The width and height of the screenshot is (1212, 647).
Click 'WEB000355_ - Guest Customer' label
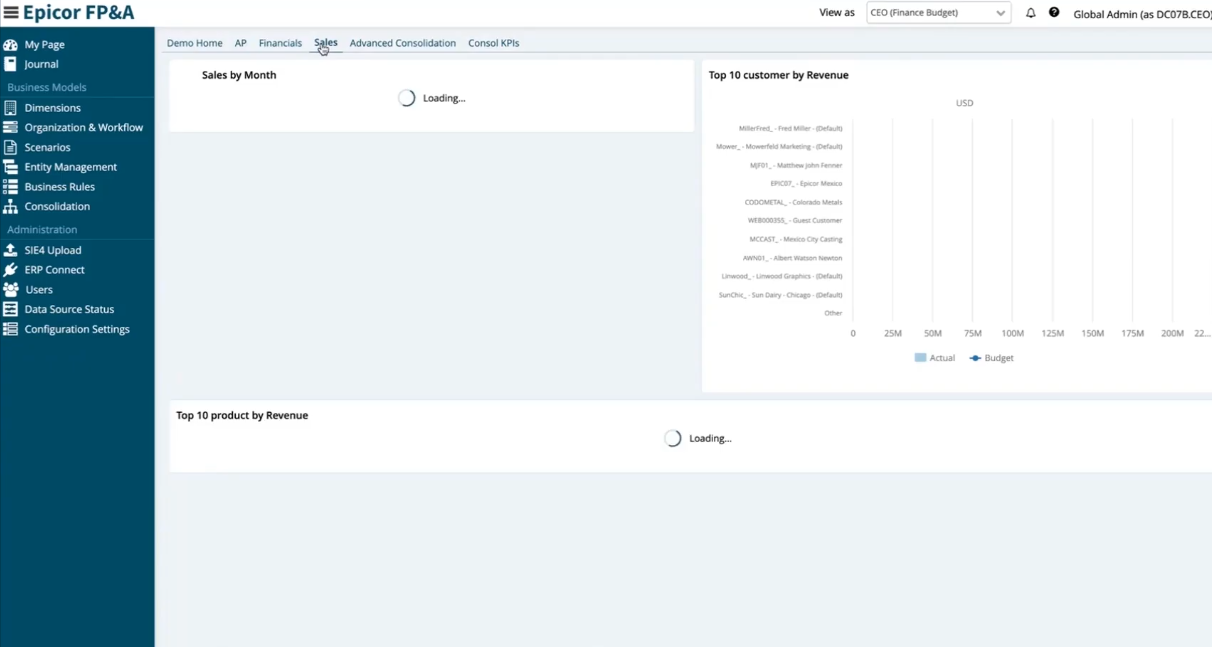pyautogui.click(x=795, y=221)
